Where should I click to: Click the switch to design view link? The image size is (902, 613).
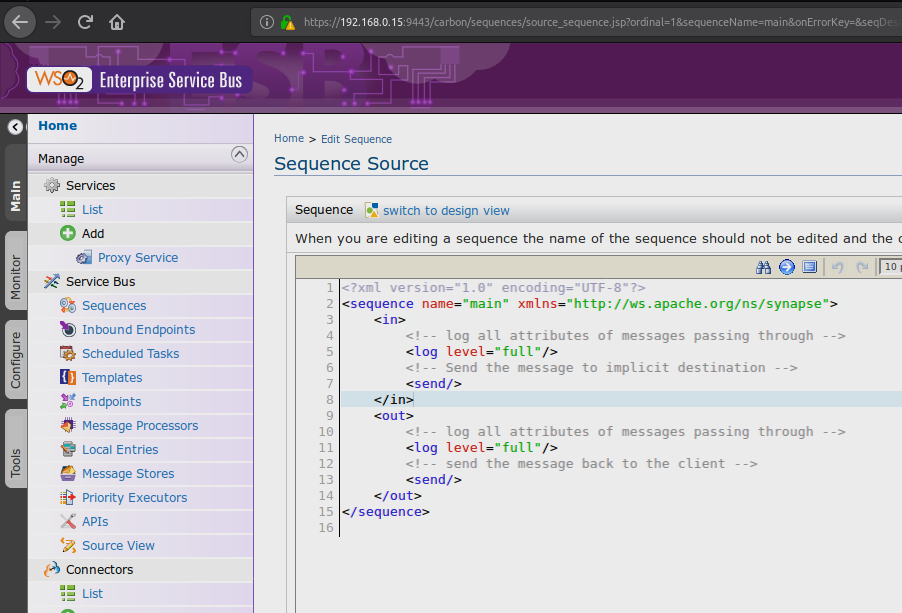[x=446, y=211]
